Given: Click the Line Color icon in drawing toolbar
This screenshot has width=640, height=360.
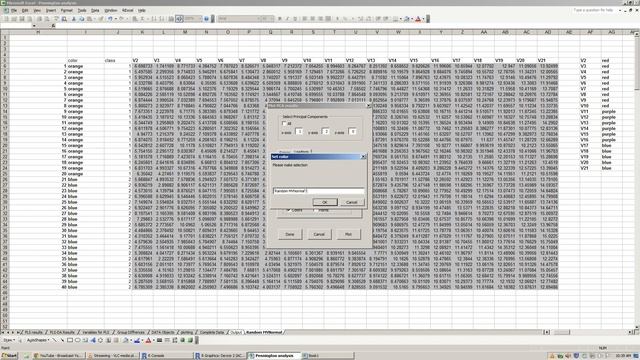Looking at the screenshot, I should [x=137, y=340].
